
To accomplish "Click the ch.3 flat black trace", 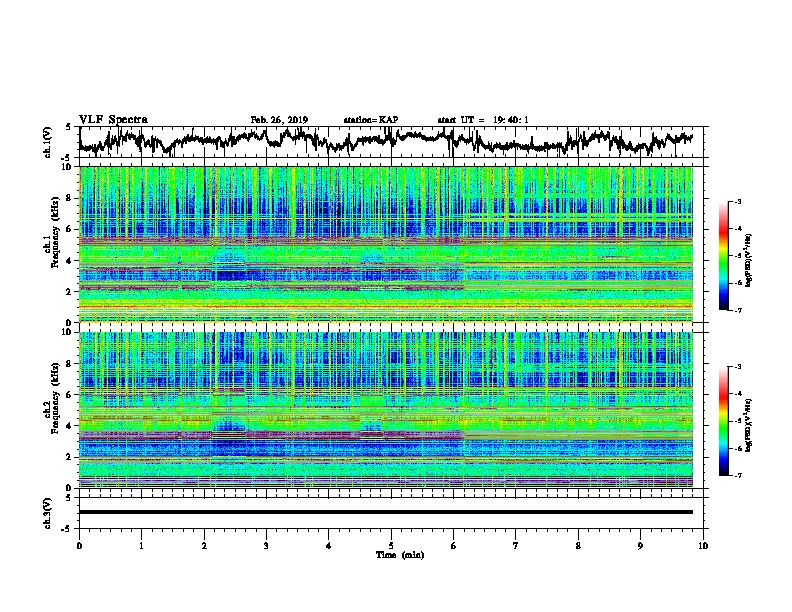I will [x=386, y=512].
